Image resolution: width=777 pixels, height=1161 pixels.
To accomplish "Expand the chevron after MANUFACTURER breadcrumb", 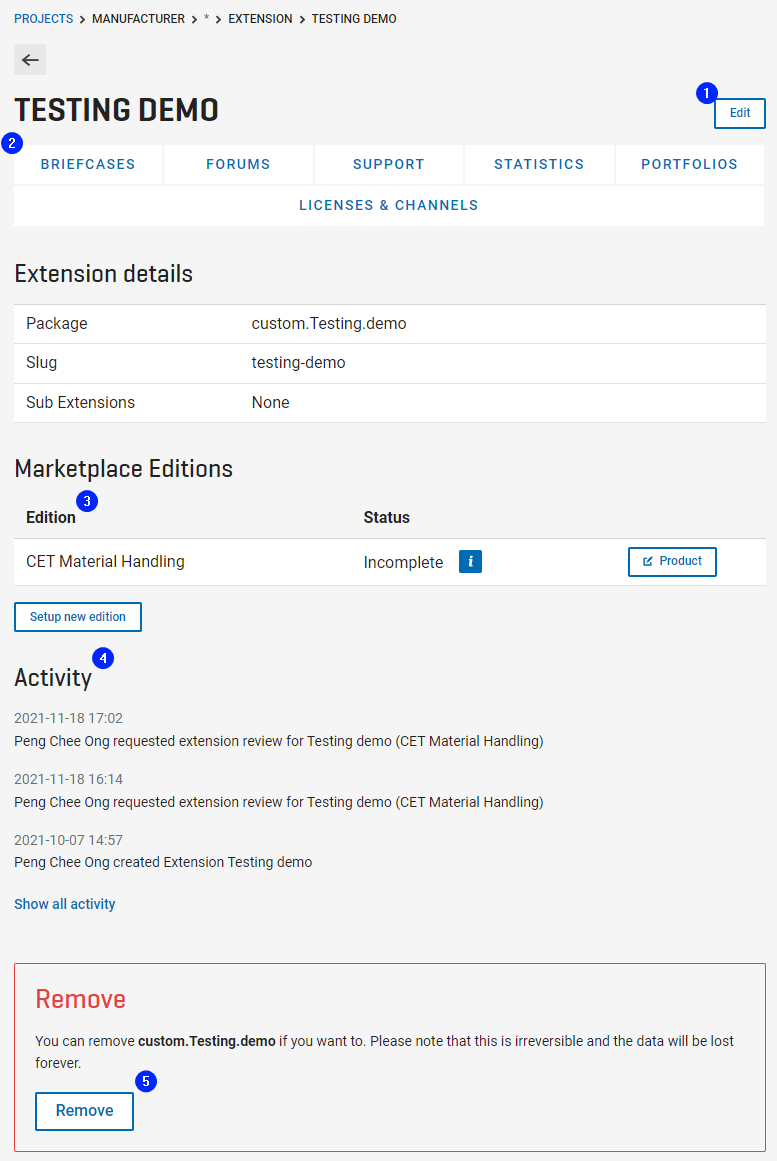I will (193, 18).
